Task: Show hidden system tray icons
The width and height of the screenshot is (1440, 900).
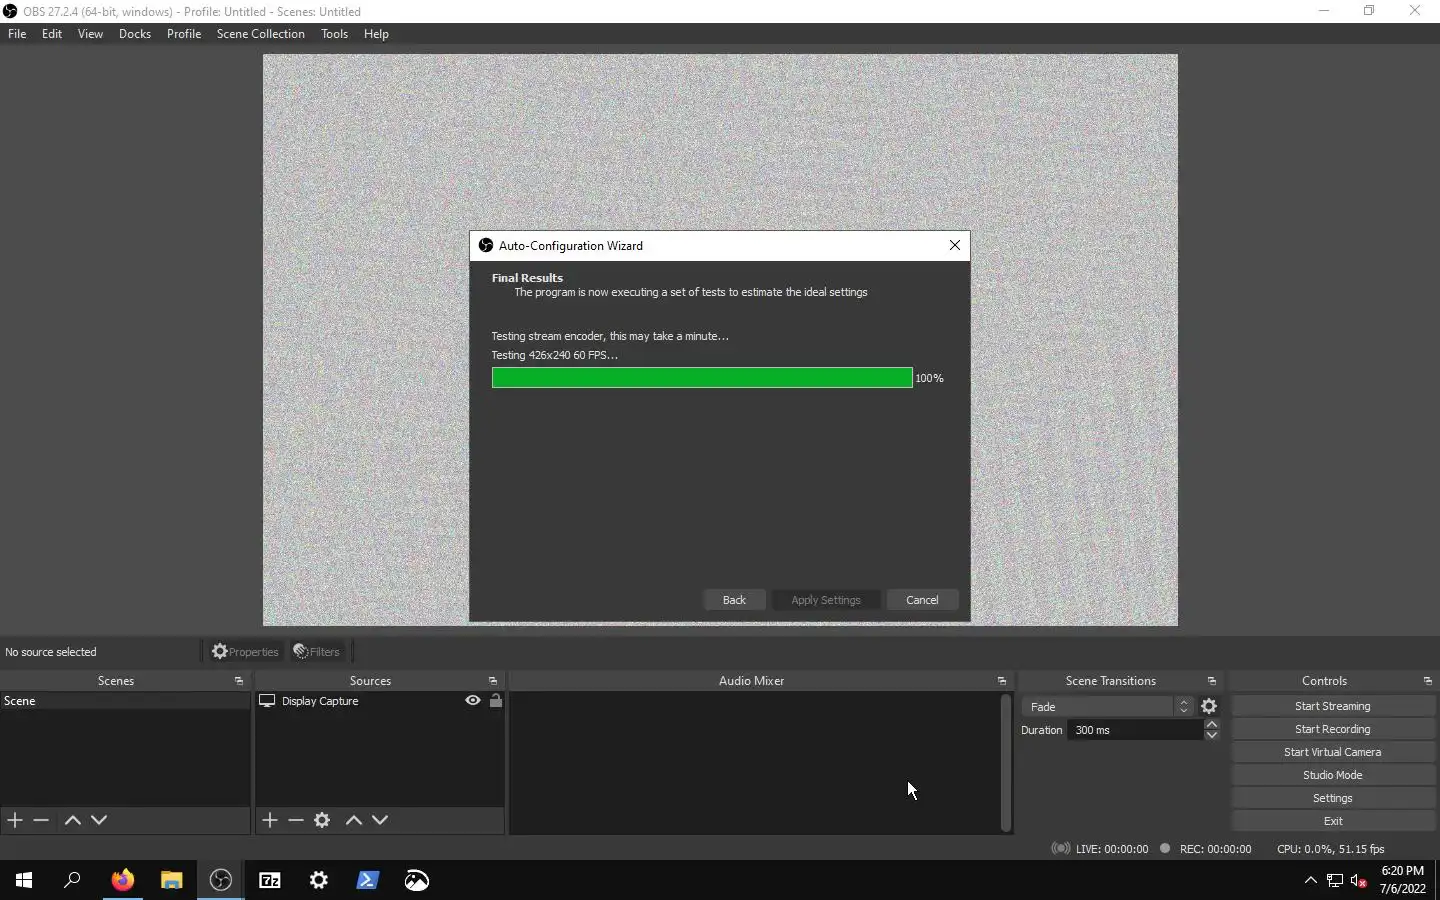Action: (1311, 881)
